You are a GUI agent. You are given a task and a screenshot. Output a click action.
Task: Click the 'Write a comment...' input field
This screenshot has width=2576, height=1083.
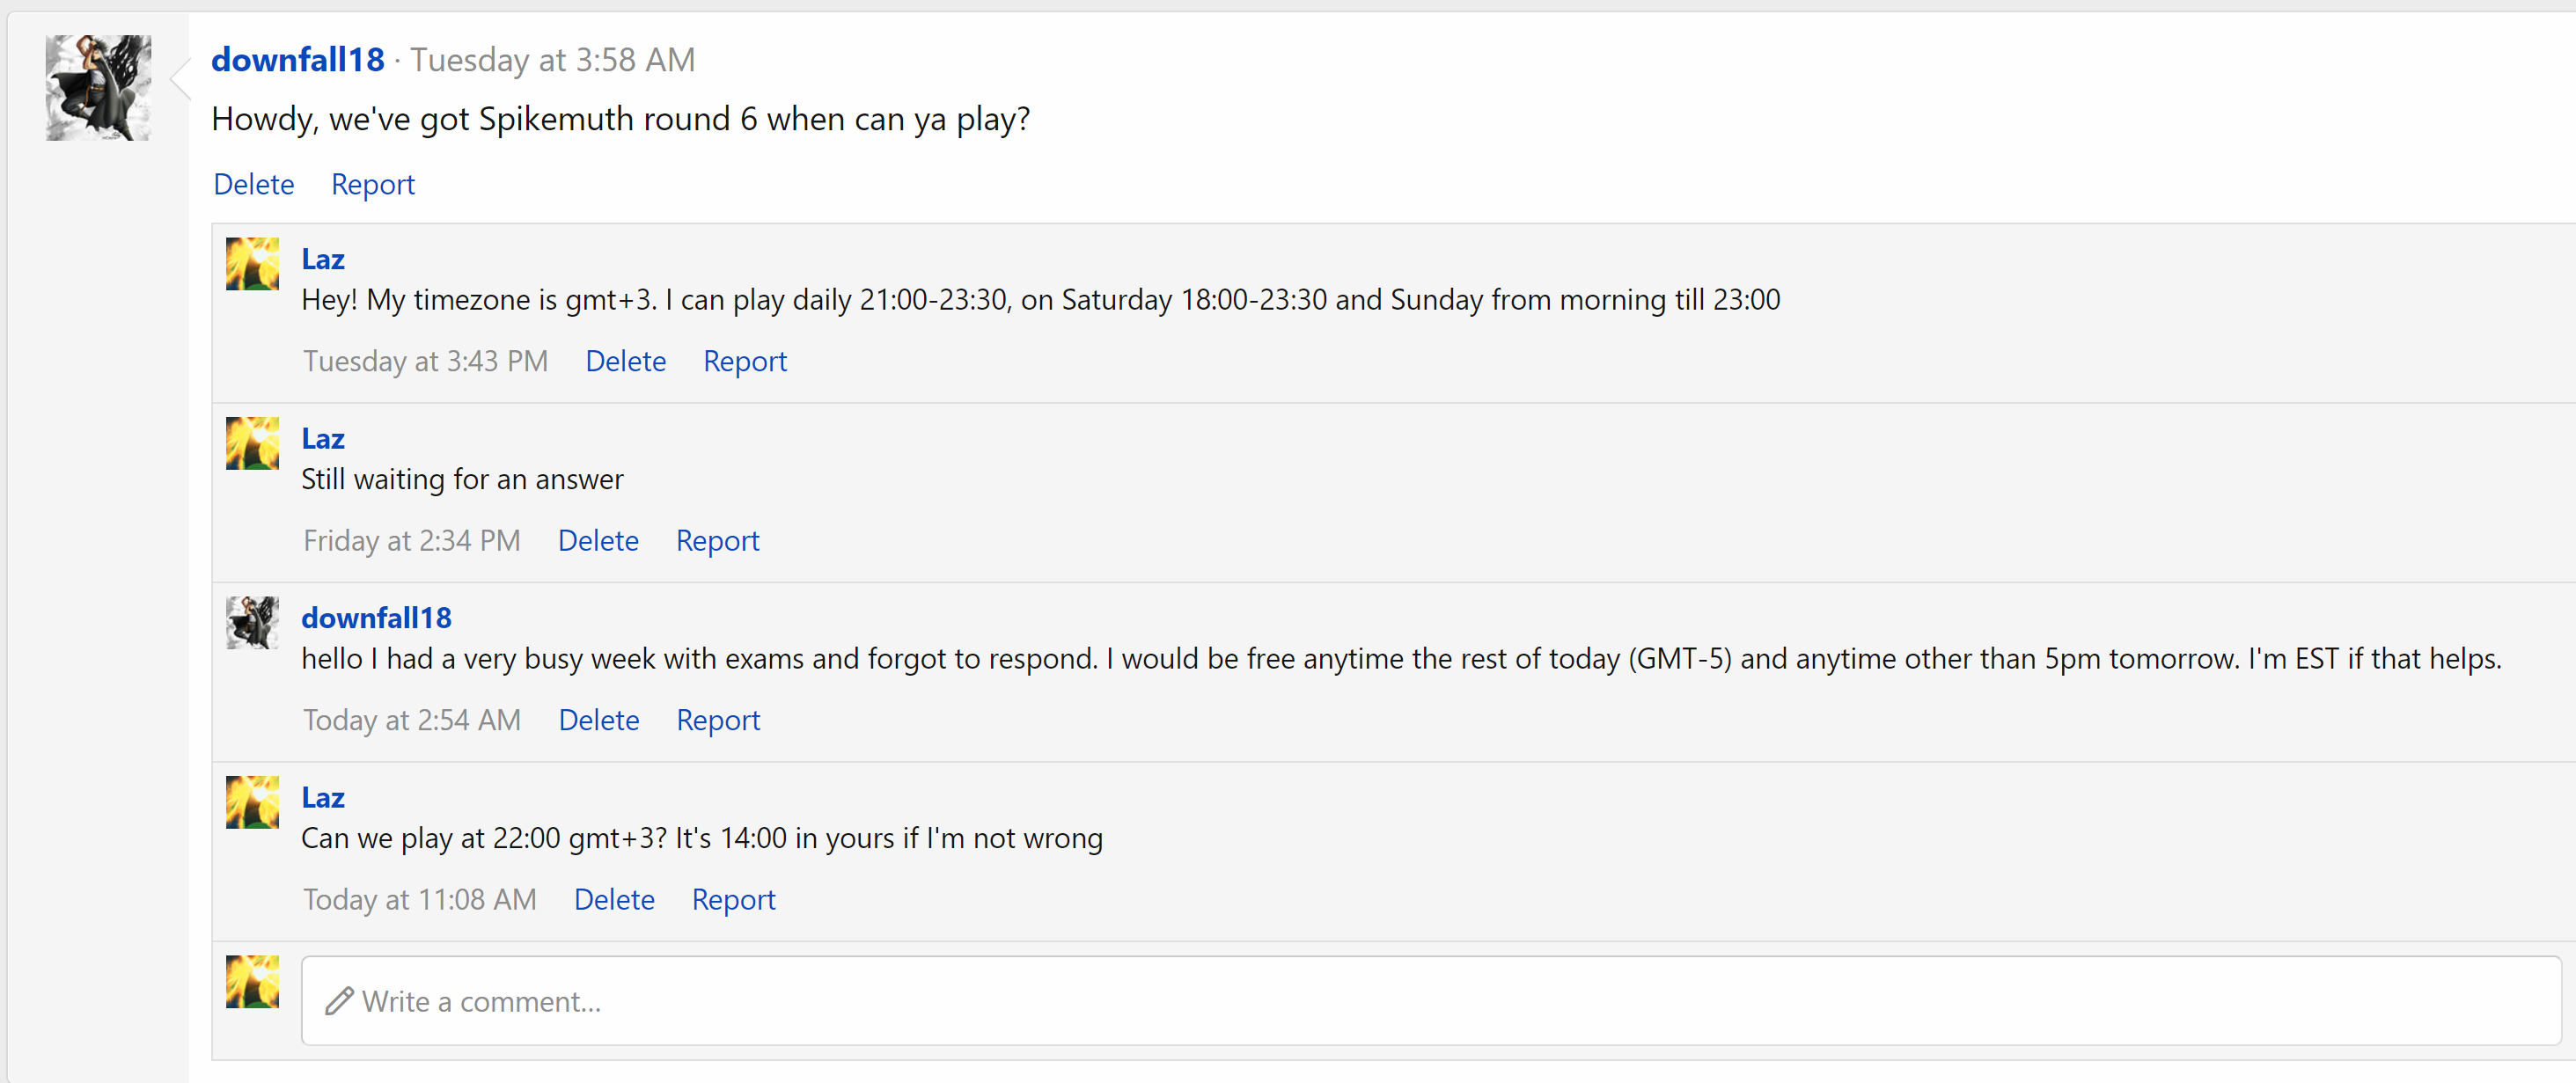click(x=1431, y=1001)
